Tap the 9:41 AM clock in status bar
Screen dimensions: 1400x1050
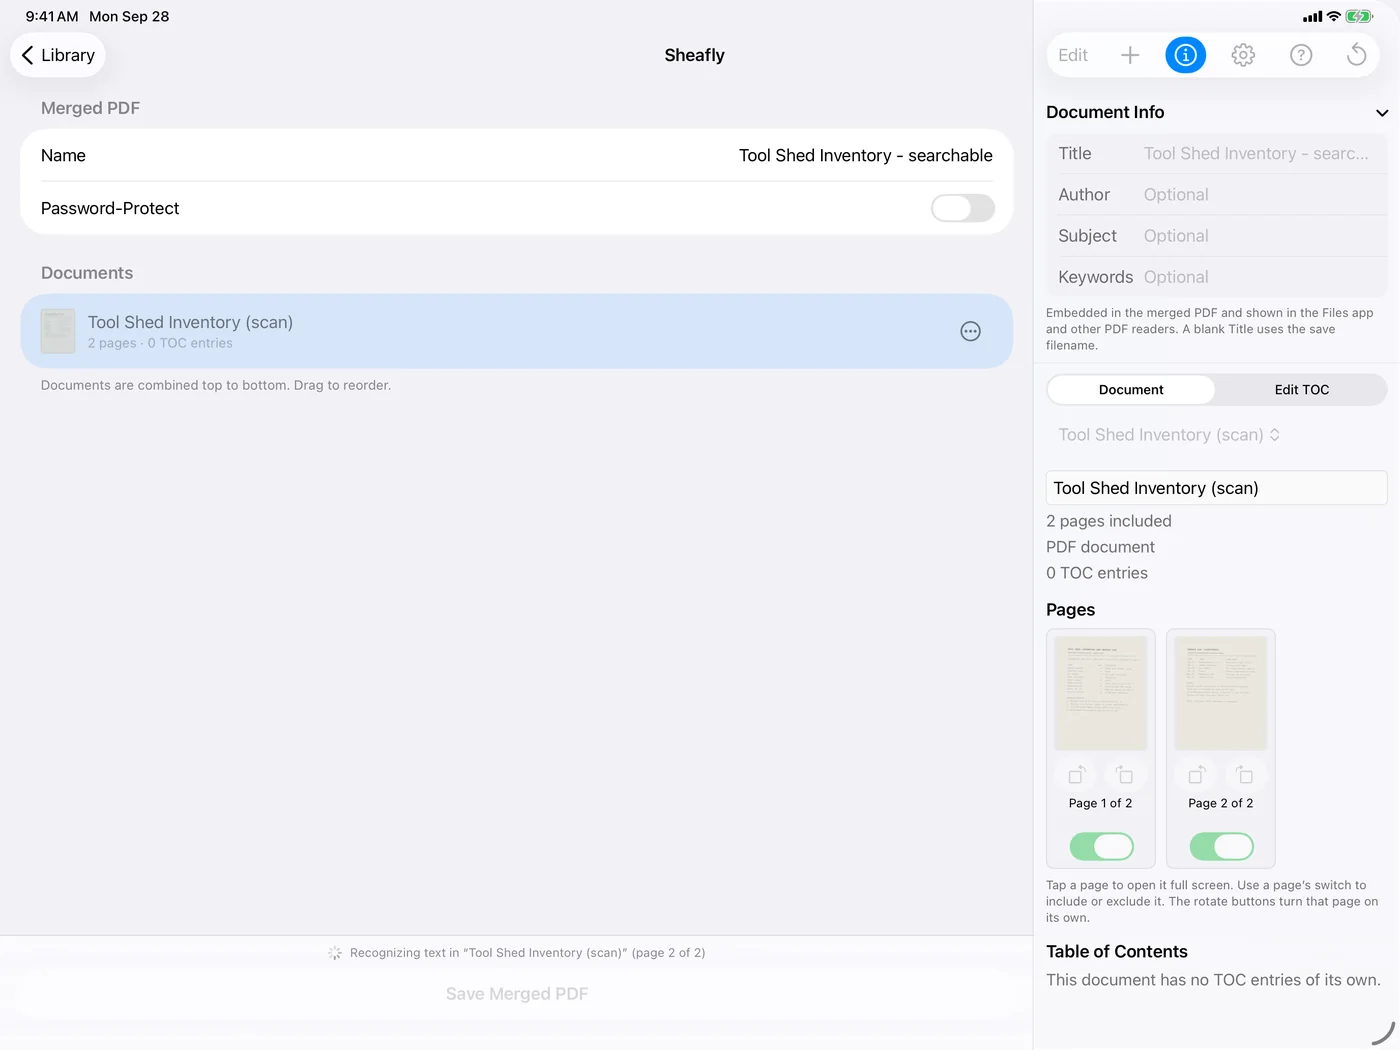[x=52, y=16]
